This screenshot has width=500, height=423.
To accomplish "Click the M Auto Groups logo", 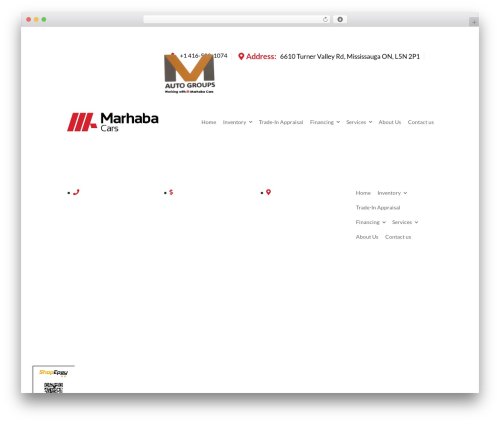I will tap(190, 73).
